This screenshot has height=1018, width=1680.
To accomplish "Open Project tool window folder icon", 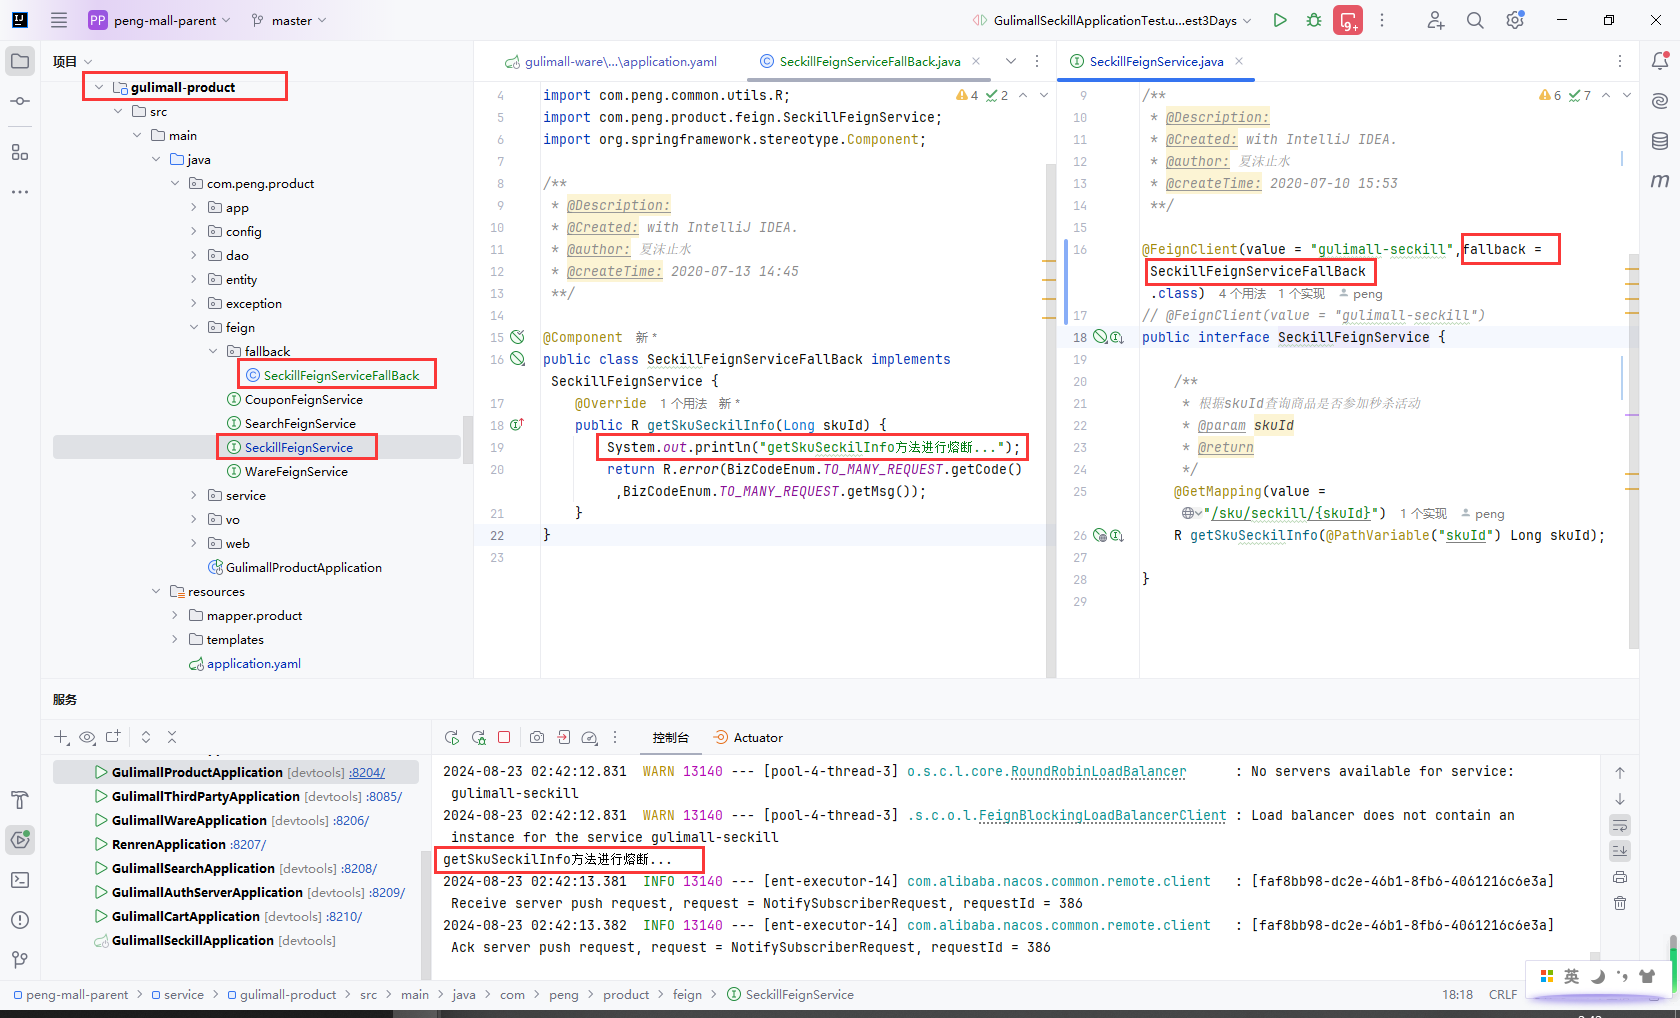I will 20,61.
